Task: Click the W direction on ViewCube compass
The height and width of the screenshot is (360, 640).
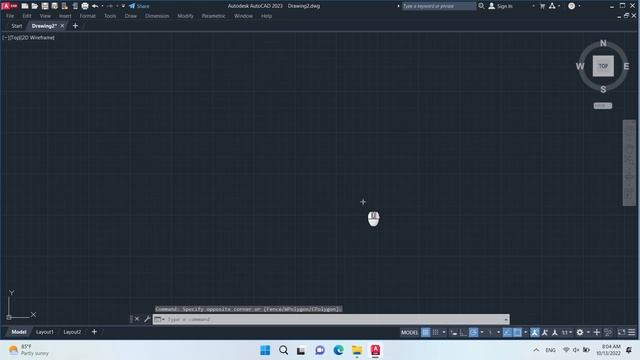Action: tap(580, 66)
